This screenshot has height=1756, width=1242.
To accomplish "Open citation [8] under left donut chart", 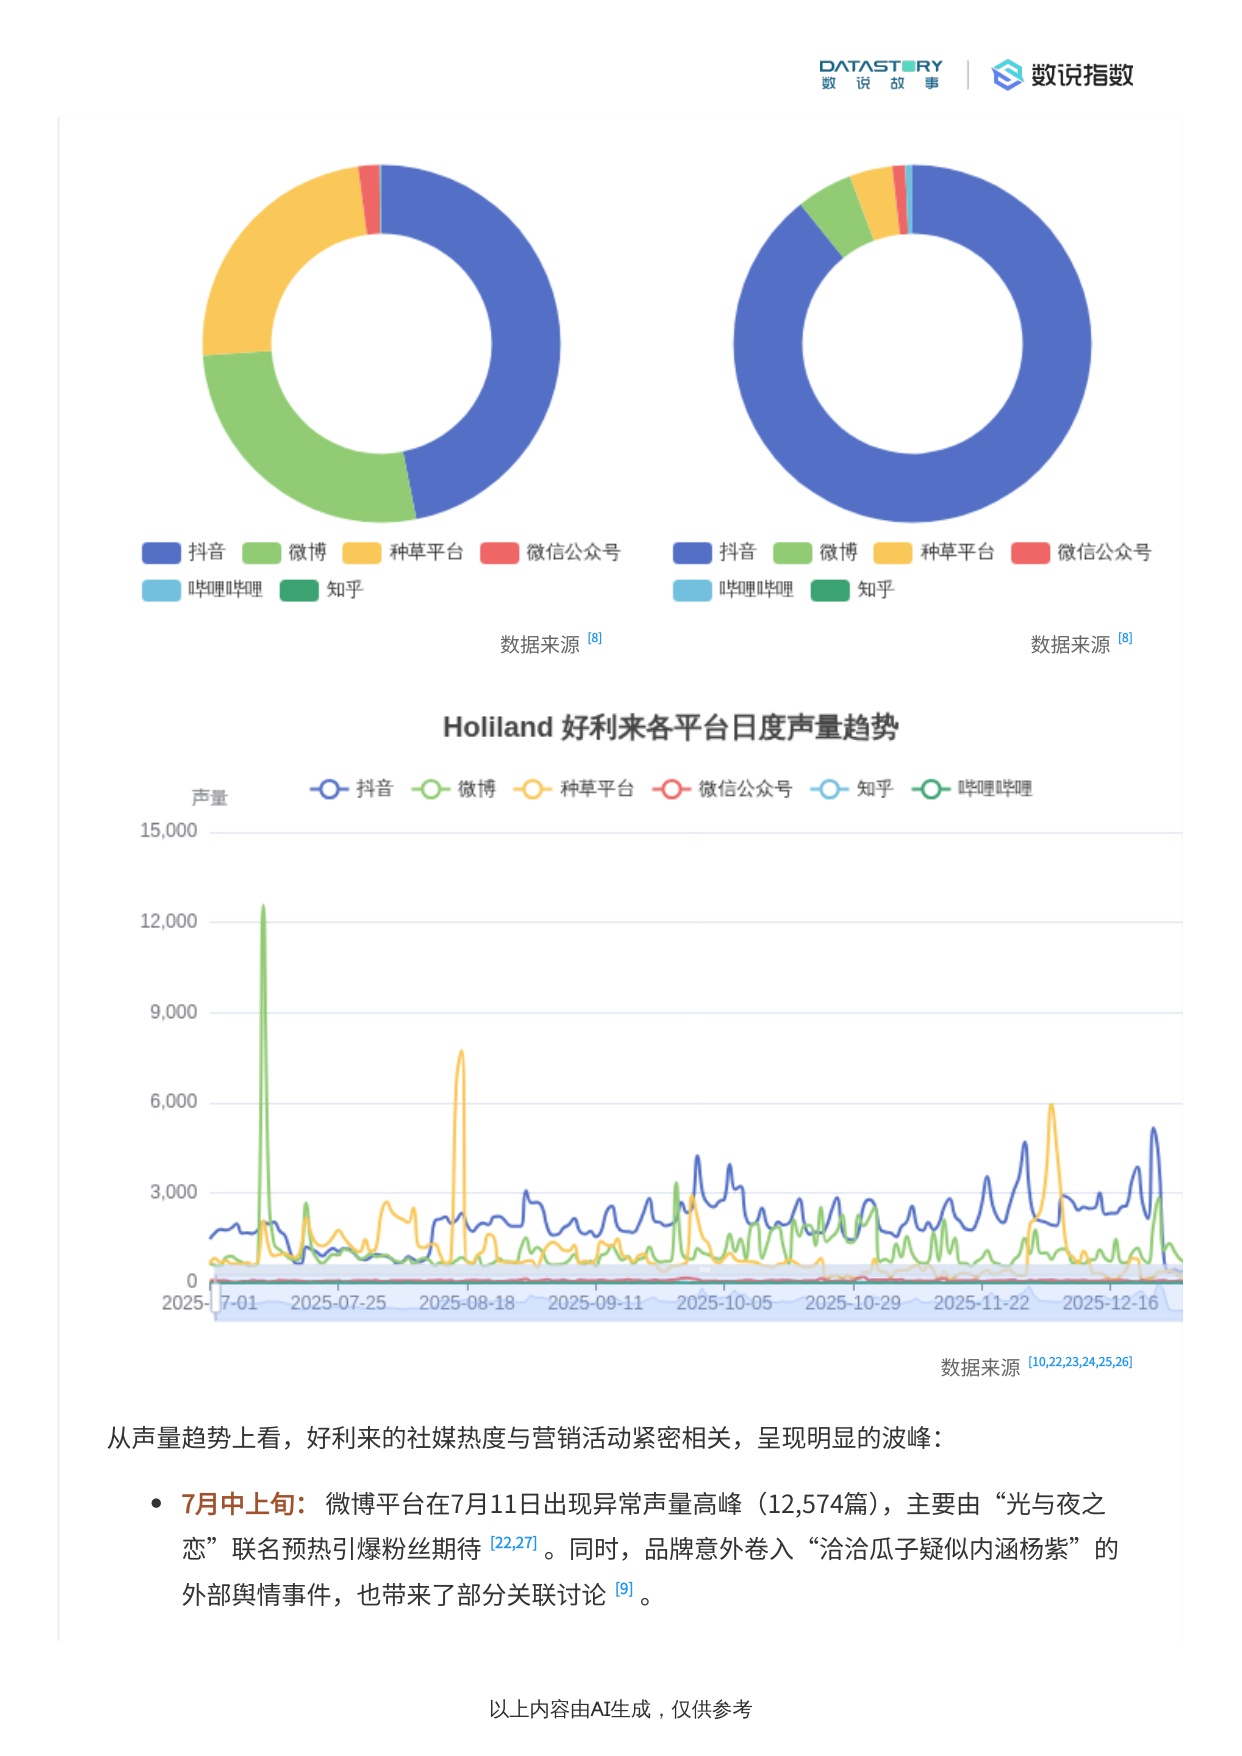I will (x=595, y=638).
